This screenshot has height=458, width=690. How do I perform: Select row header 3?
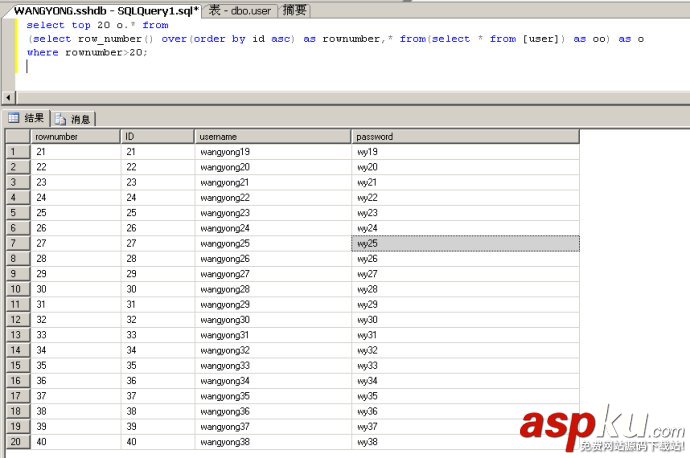[18, 182]
